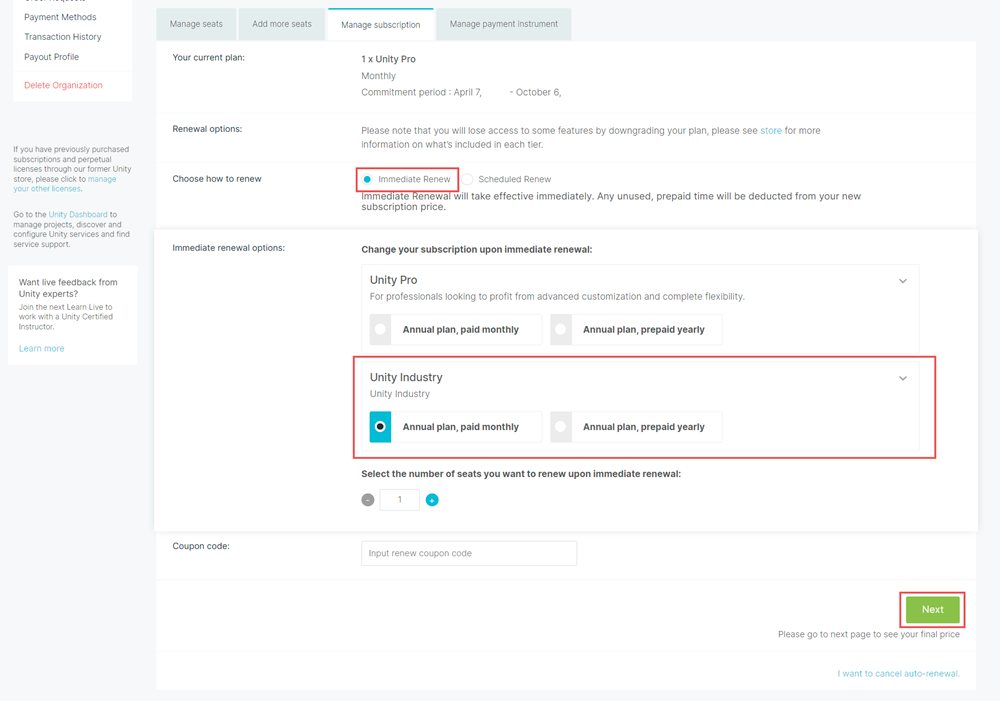Viewport: 1000px width, 701px height.
Task: Select the Immediate Renew radio option
Action: [367, 179]
